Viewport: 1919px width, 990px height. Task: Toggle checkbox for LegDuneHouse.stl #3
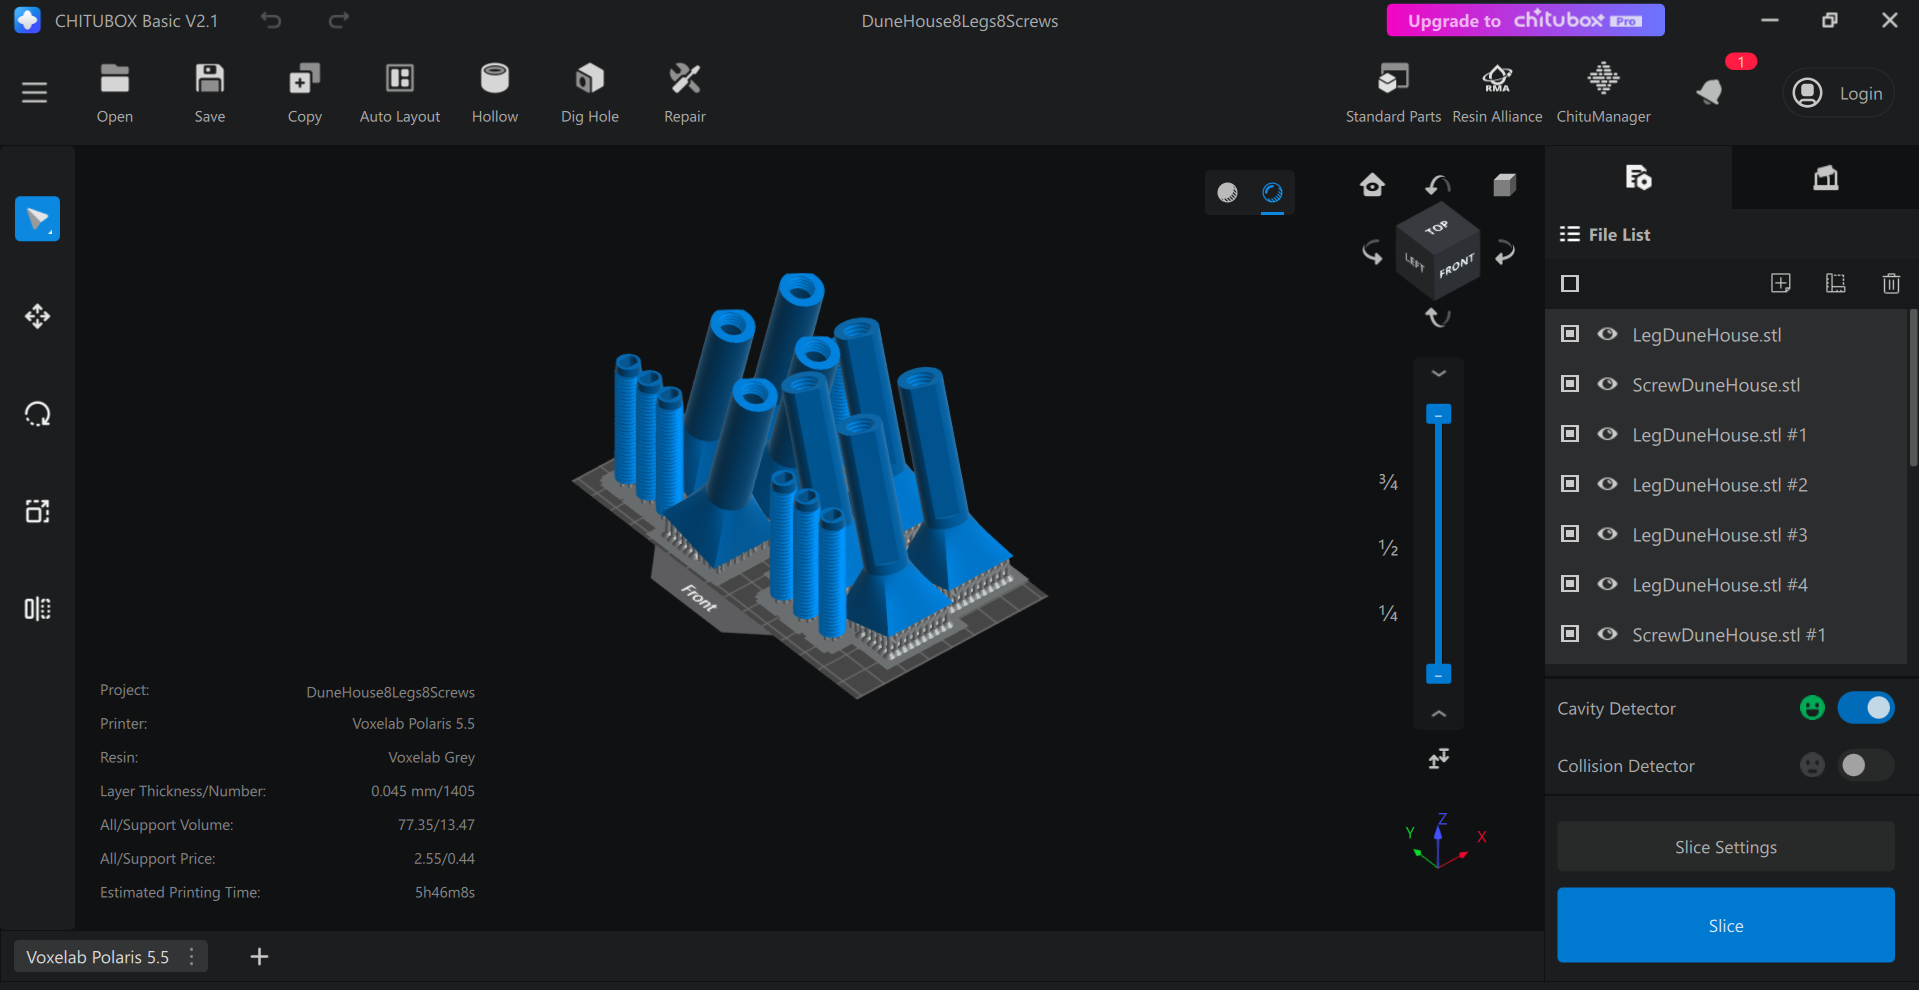pos(1570,534)
